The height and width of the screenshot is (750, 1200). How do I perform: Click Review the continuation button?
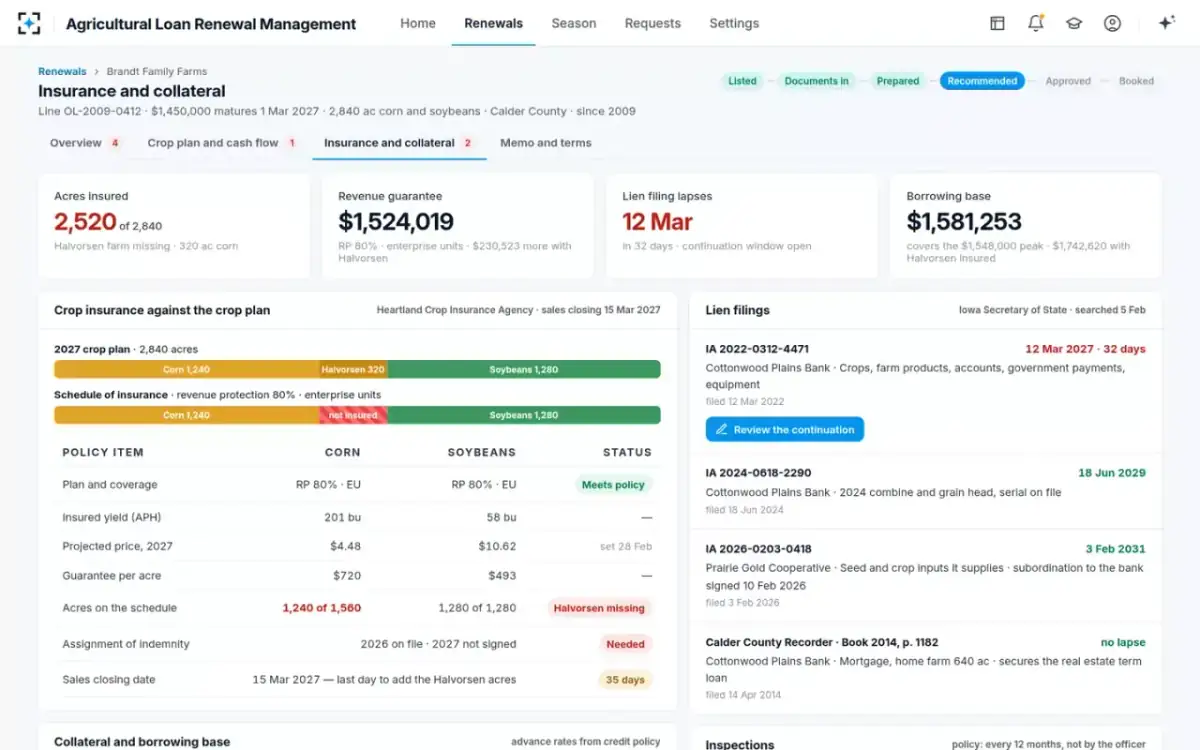coord(785,429)
